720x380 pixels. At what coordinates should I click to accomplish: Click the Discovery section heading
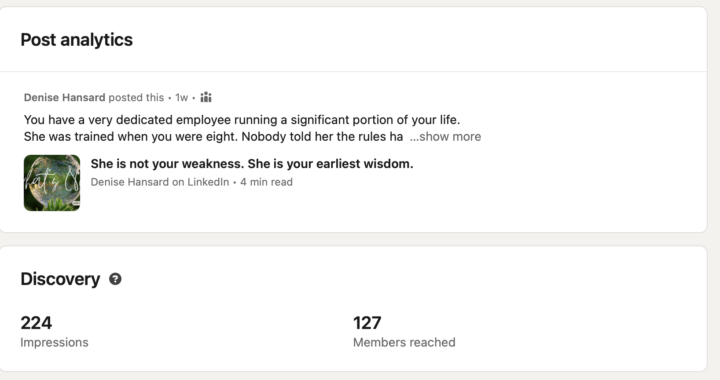click(60, 279)
